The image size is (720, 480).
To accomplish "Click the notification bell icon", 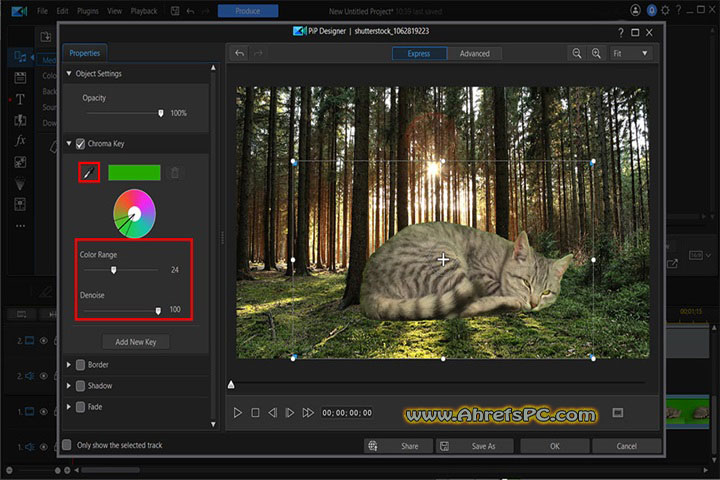I will (x=651, y=10).
